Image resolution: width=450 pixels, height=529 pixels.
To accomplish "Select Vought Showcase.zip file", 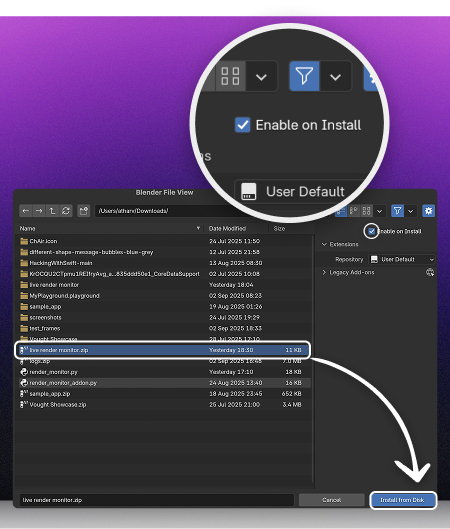I will click(x=164, y=405).
